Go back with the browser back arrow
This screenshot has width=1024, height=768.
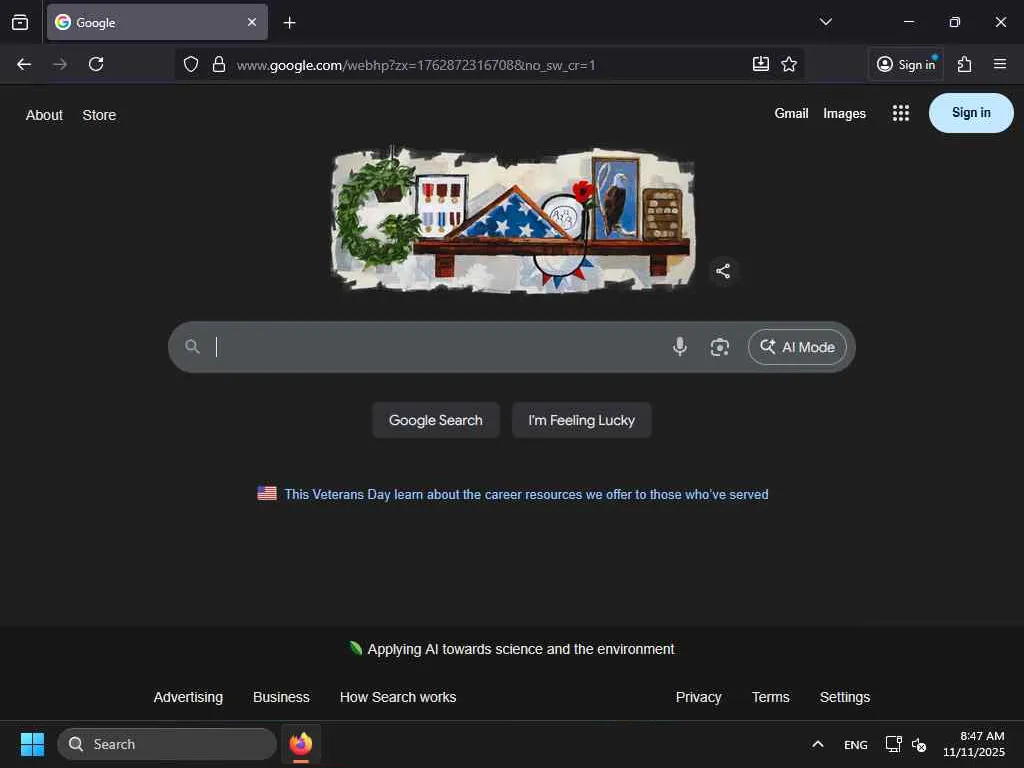click(x=24, y=64)
